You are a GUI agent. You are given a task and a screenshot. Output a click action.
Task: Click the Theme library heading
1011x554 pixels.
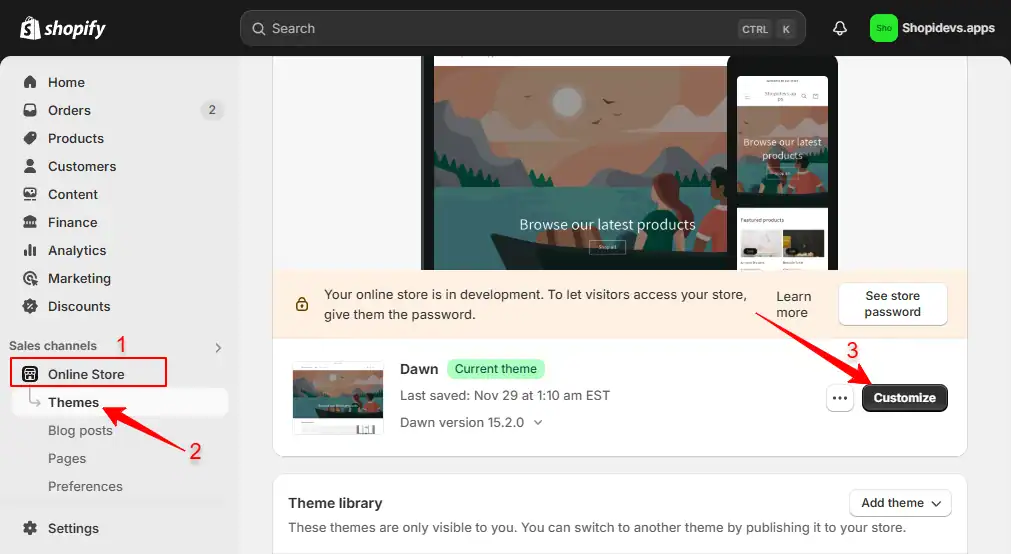pyautogui.click(x=335, y=503)
